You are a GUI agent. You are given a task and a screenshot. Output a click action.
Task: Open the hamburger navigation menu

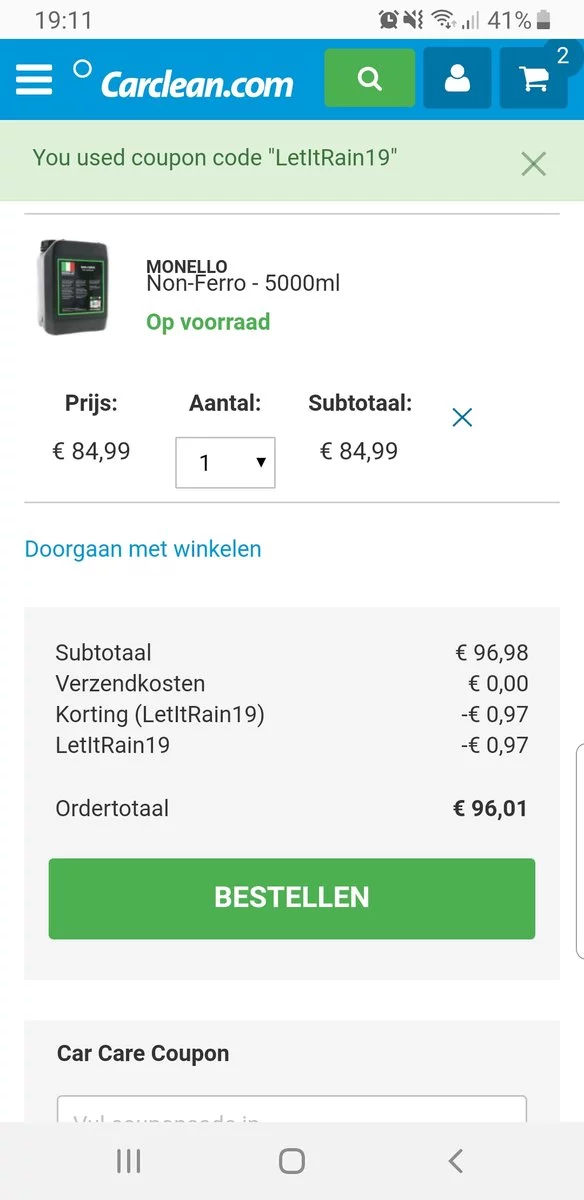(34, 79)
